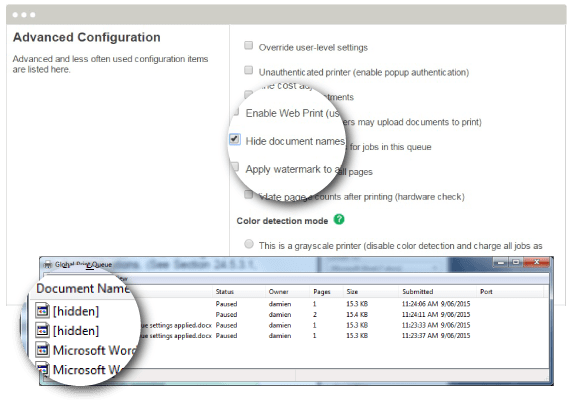The image size is (572, 400).
Task: Sort by Document Name column header
Action: point(83,288)
